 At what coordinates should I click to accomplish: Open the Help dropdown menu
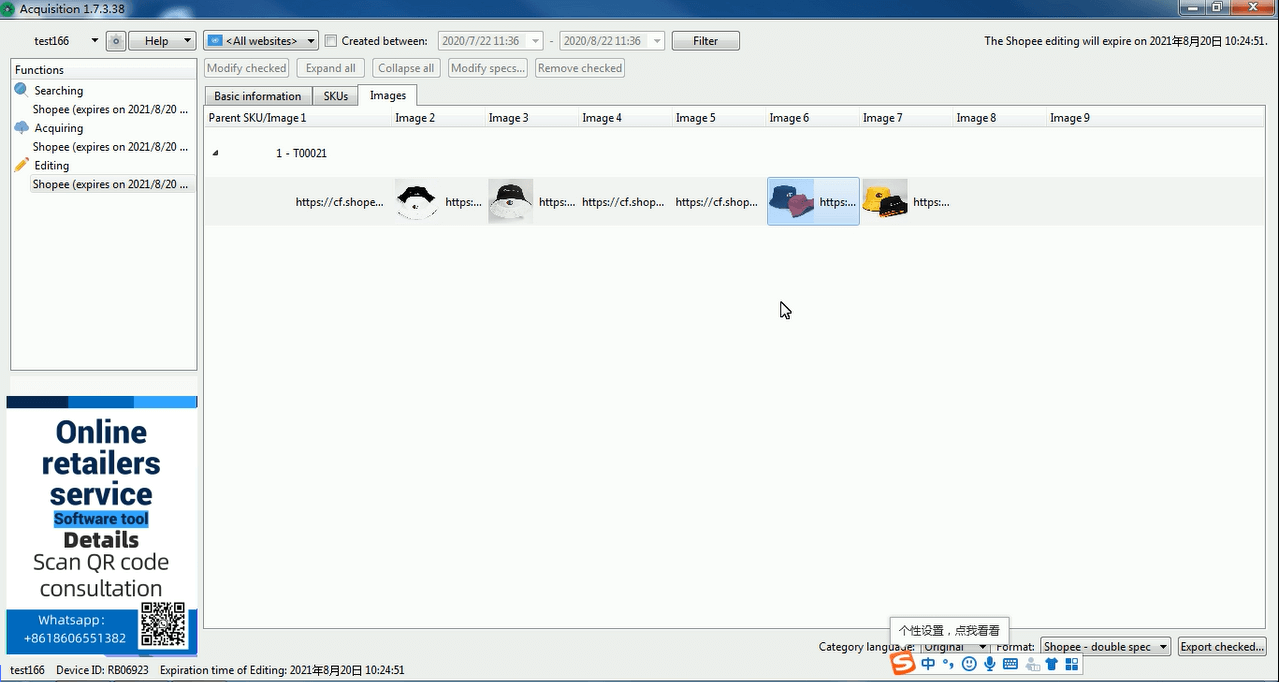(162, 41)
